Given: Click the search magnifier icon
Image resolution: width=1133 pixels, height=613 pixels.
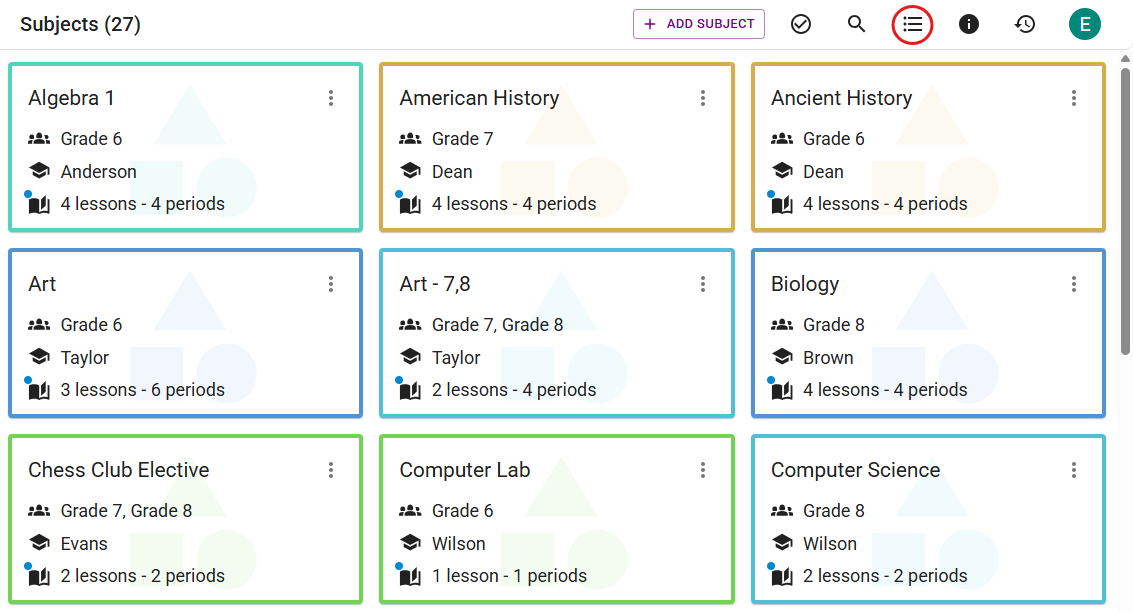Looking at the screenshot, I should click(x=856, y=24).
